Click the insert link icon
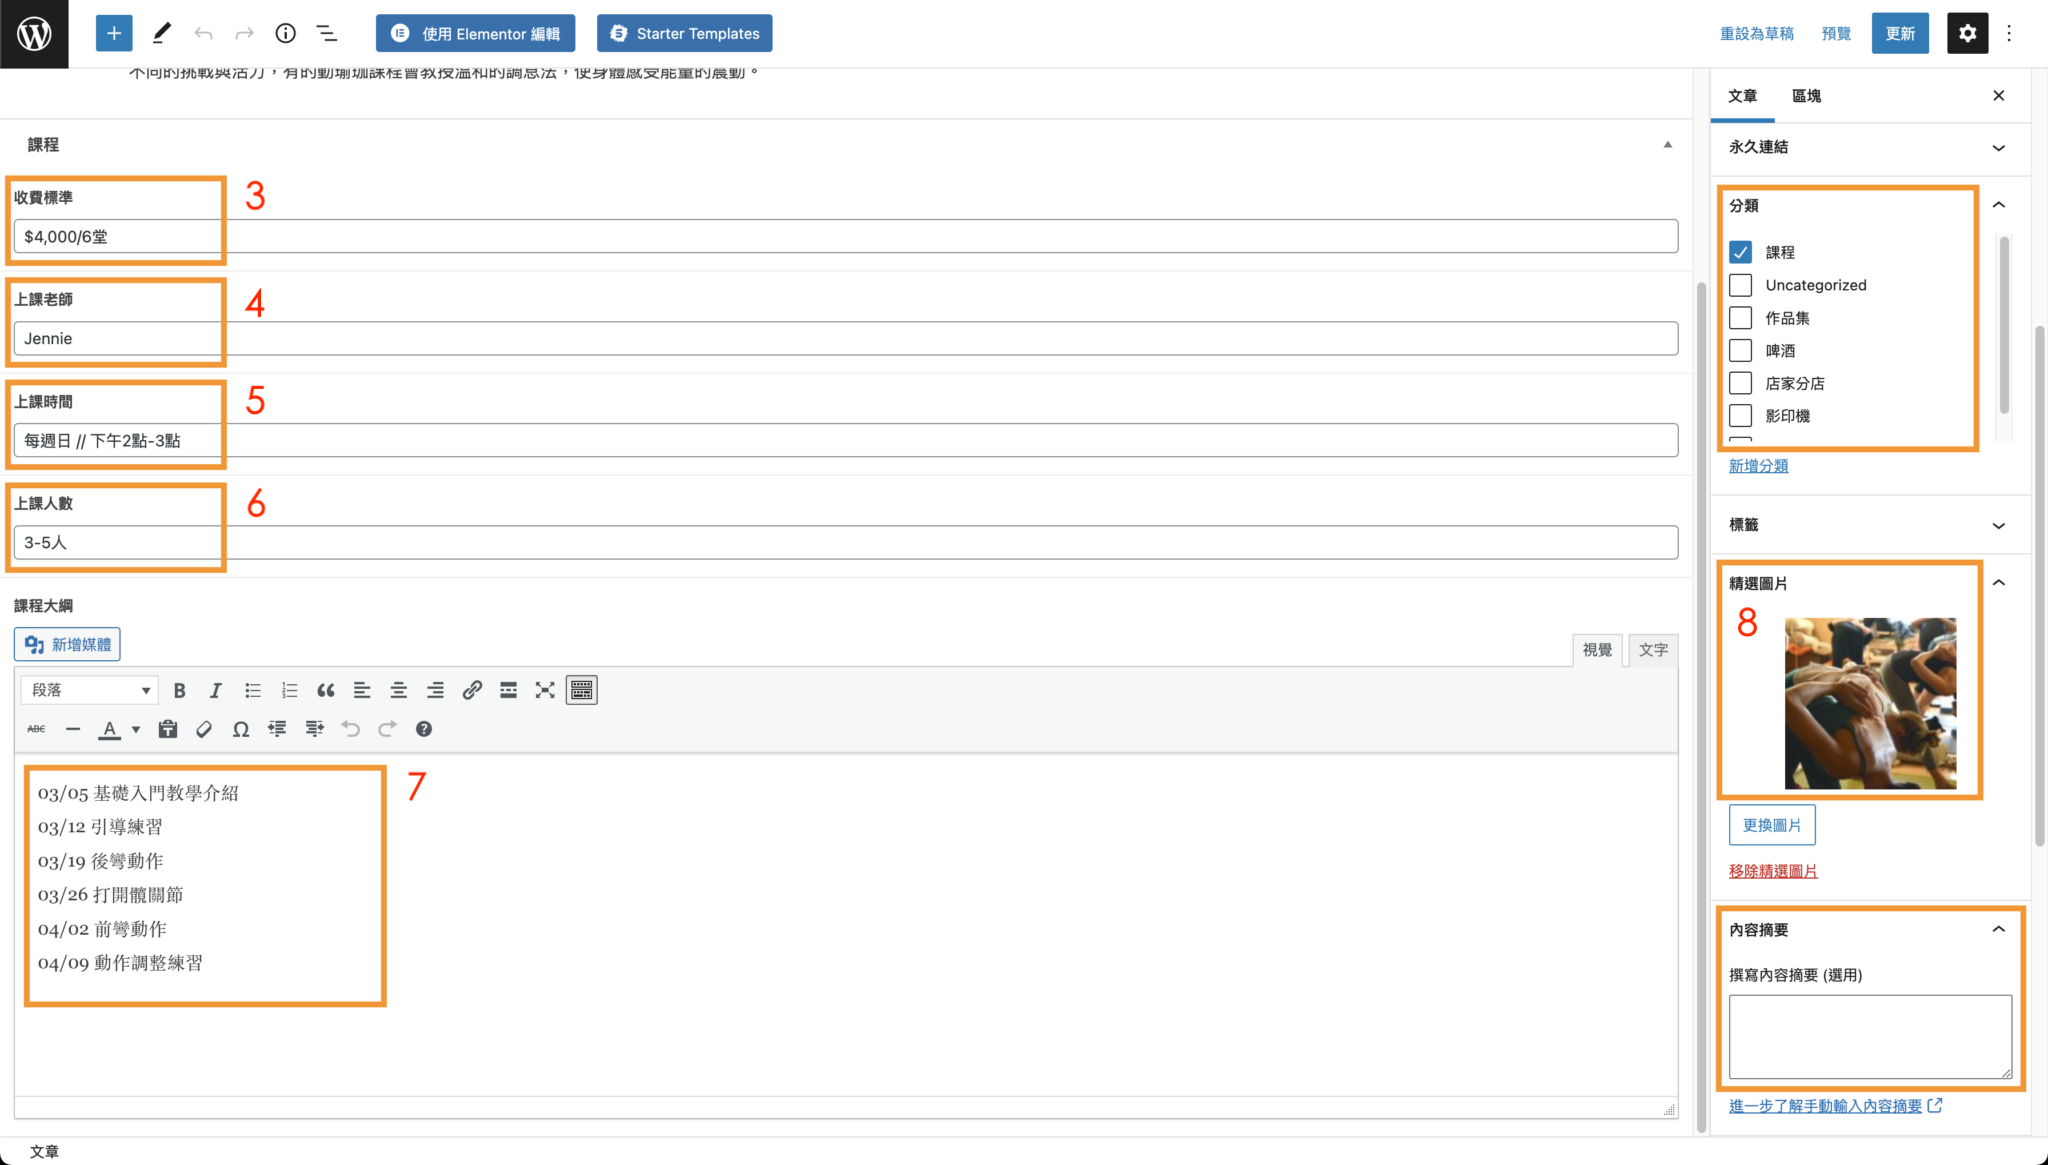Image resolution: width=2048 pixels, height=1165 pixels. 472,690
